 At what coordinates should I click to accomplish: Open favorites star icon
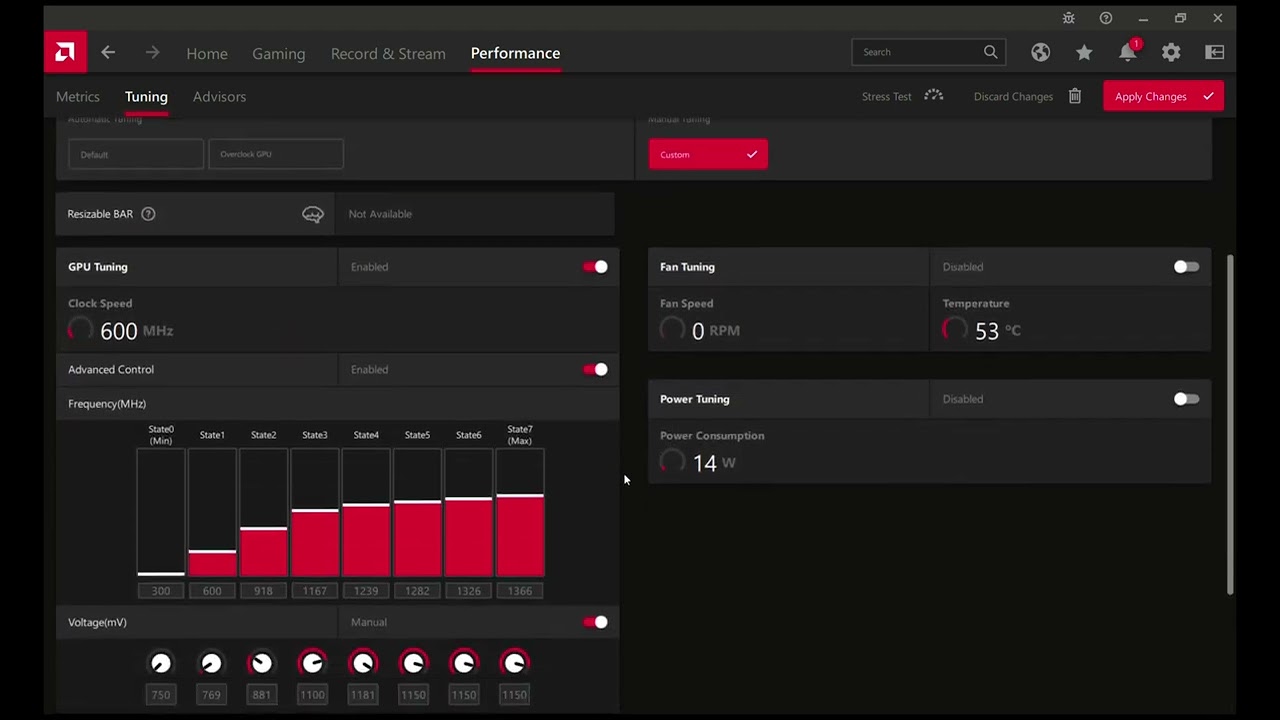(x=1084, y=52)
